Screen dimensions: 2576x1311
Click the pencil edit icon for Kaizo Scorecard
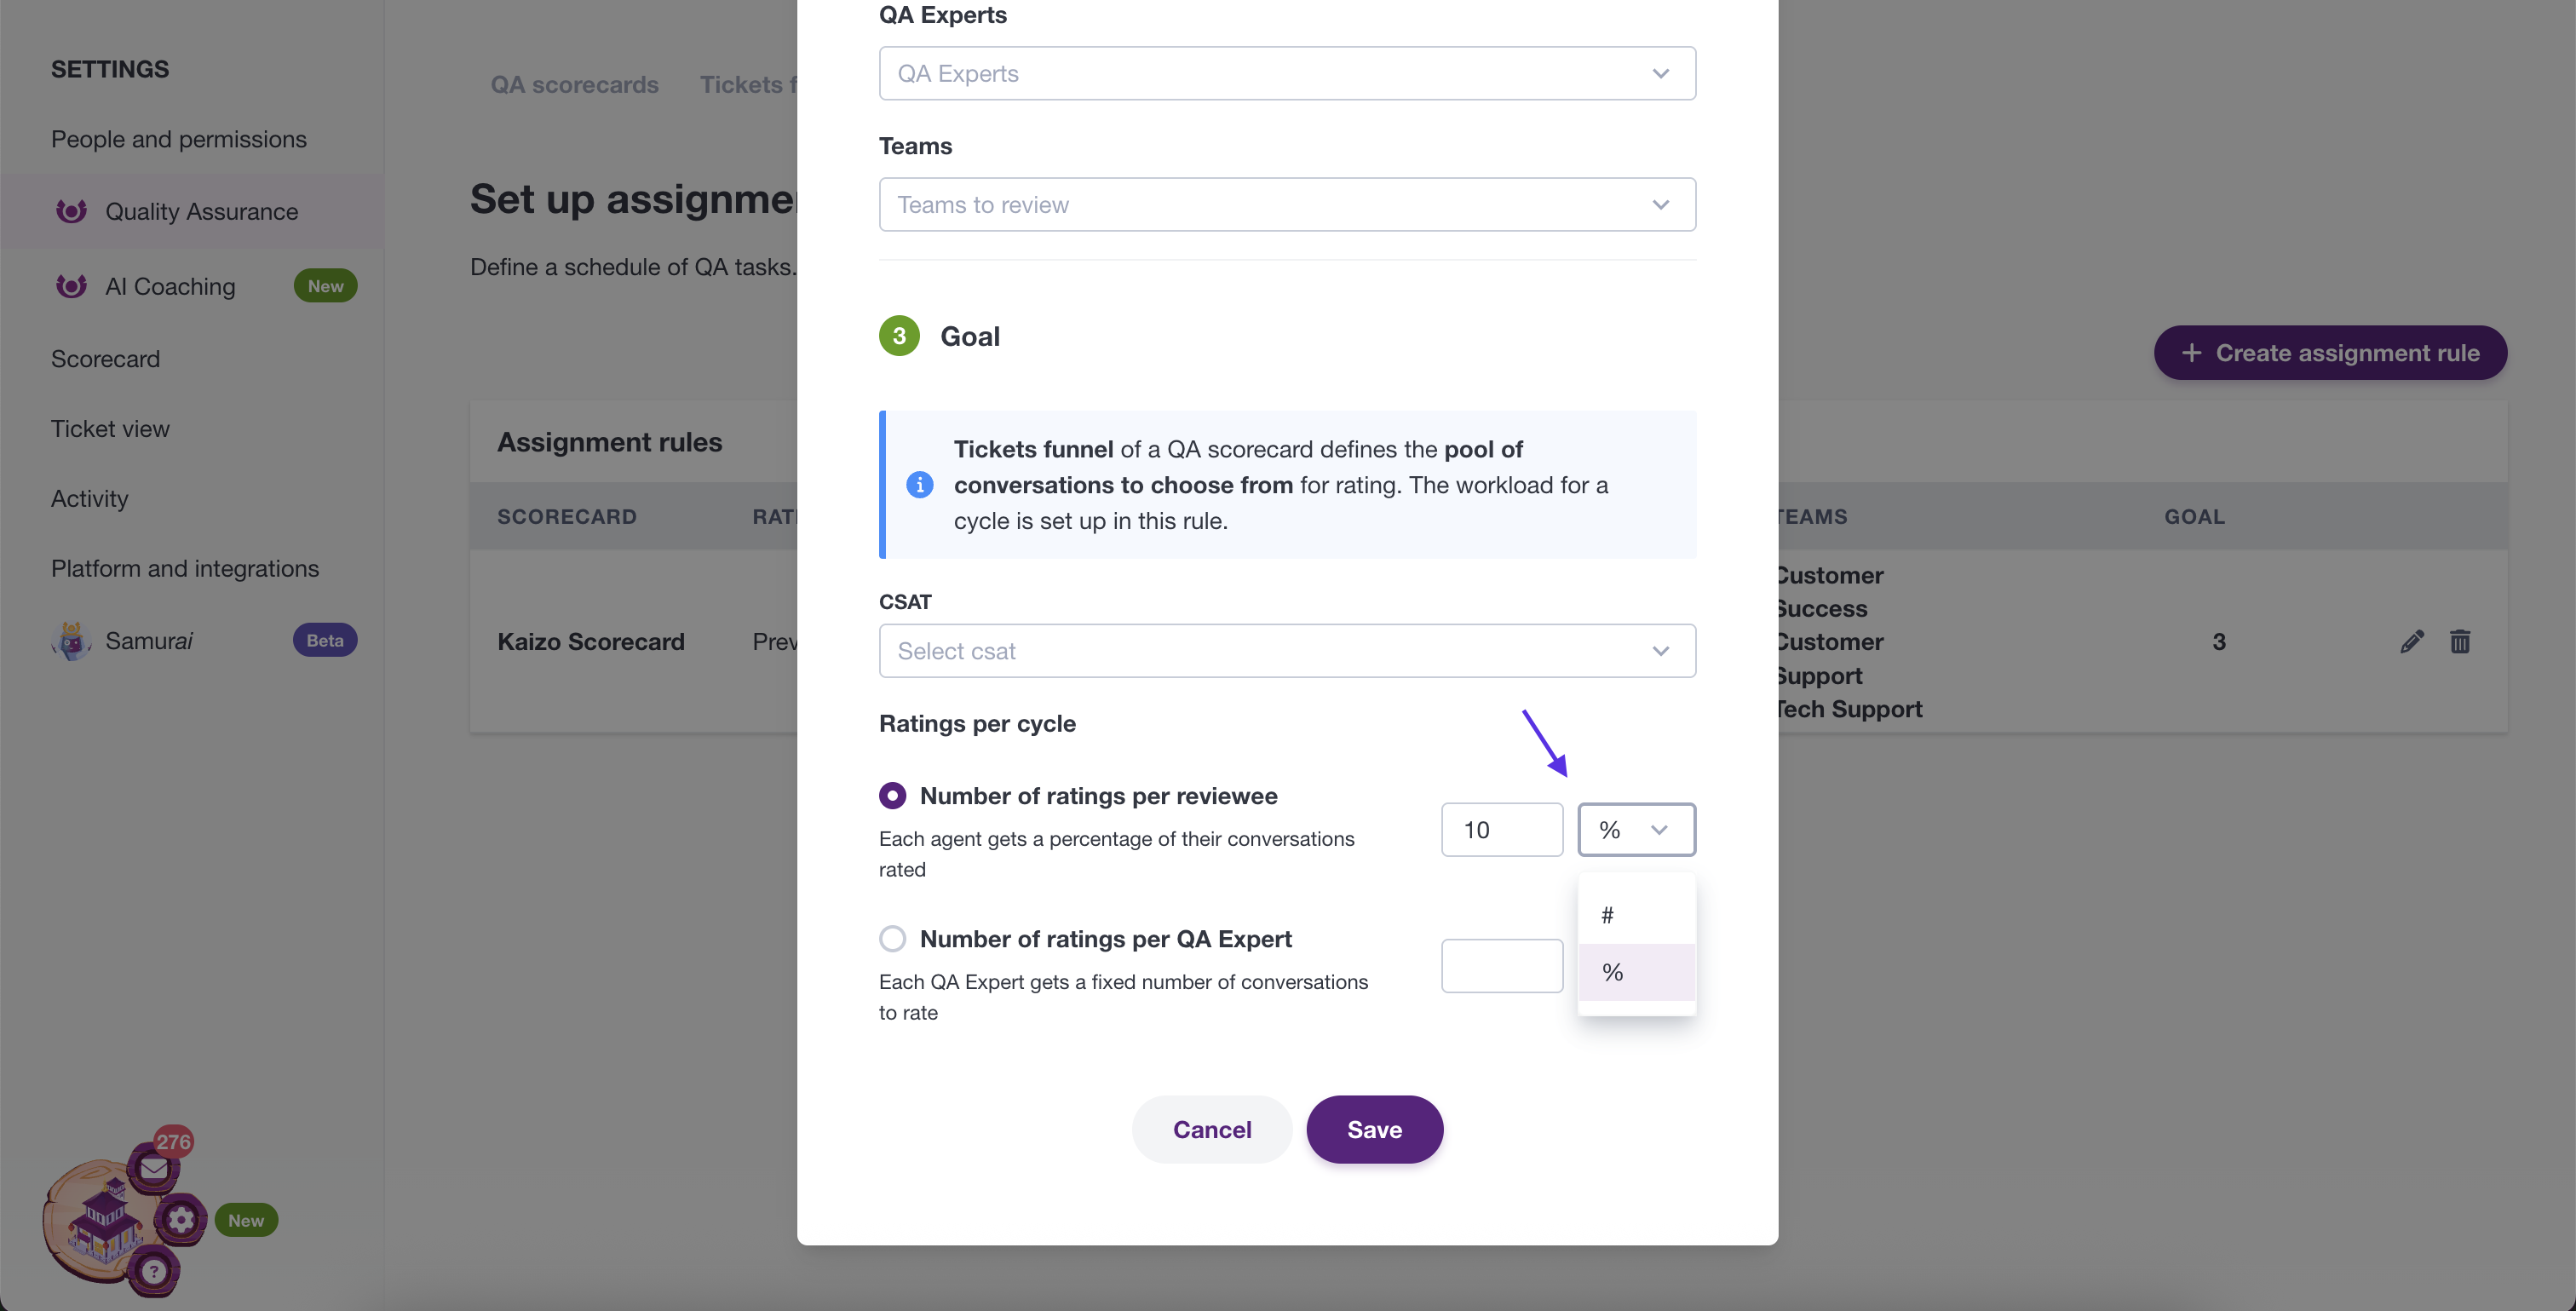click(2411, 641)
